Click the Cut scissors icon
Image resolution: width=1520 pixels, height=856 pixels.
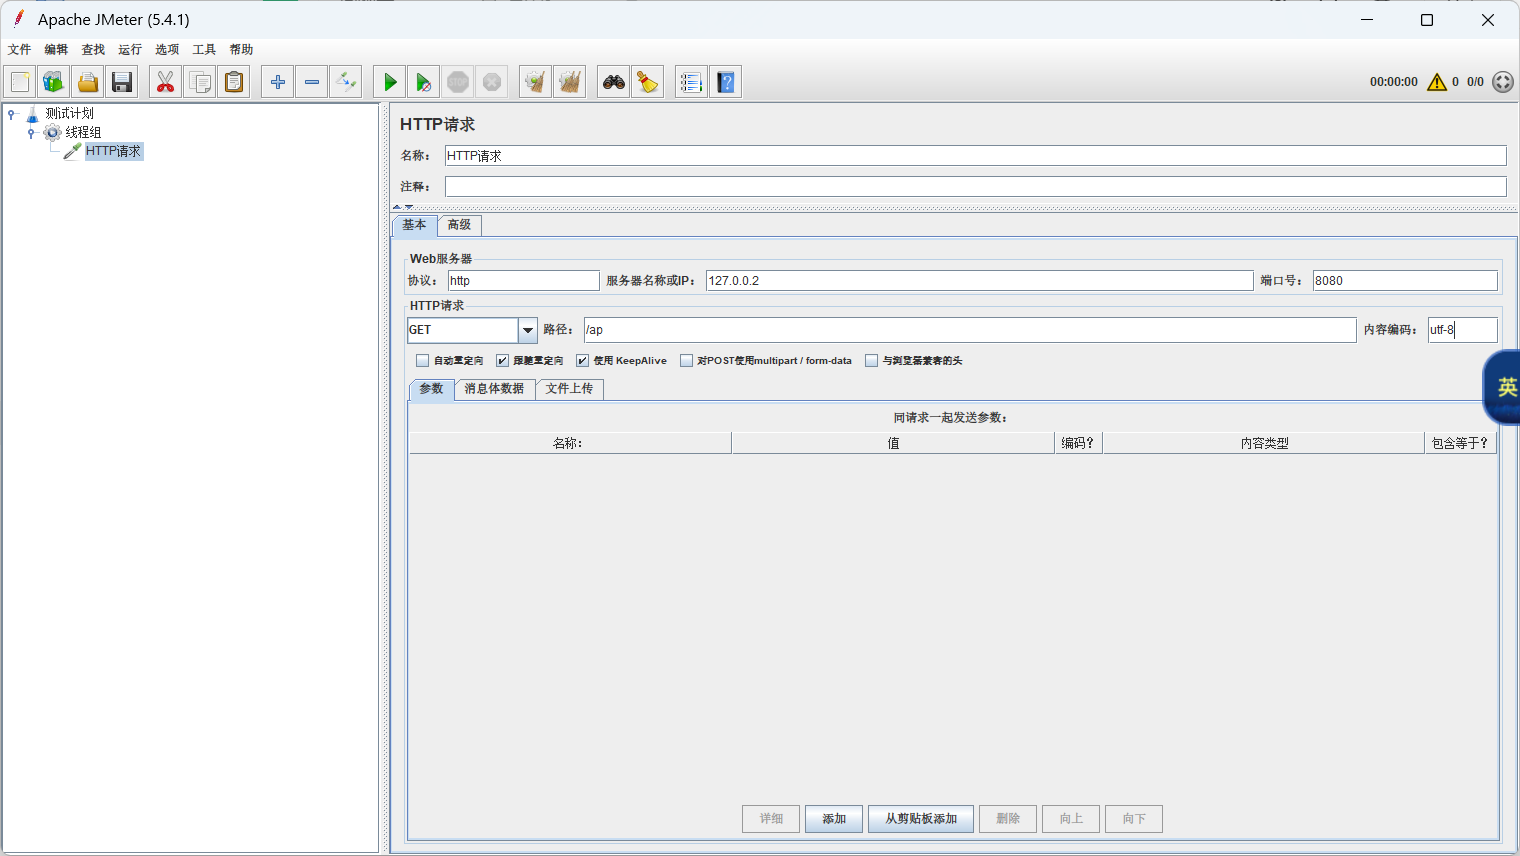[x=166, y=82]
